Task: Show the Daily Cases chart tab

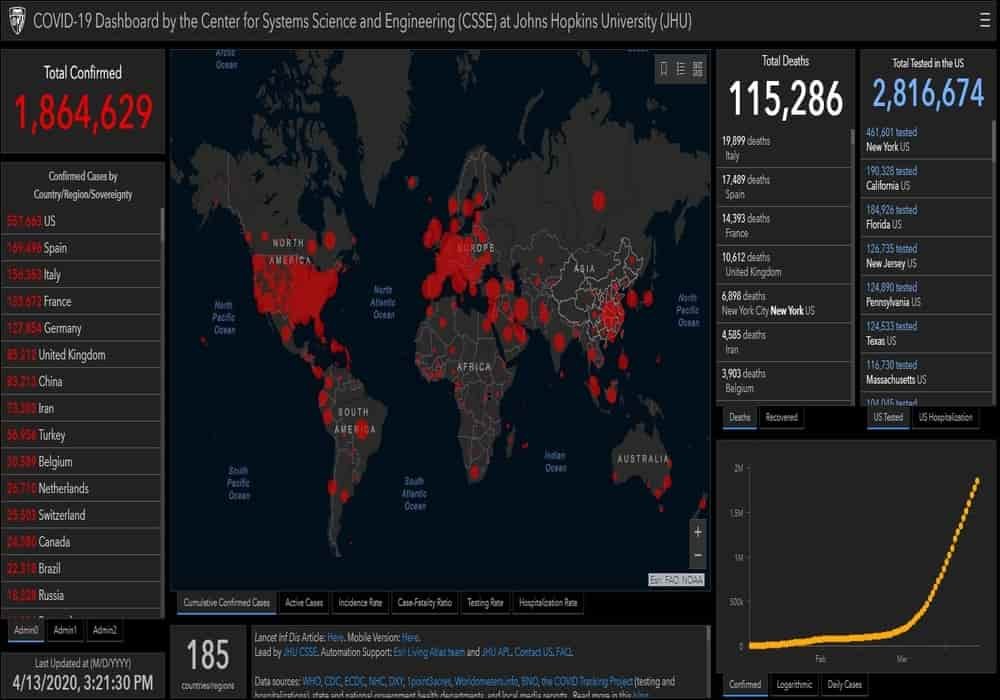Action: click(844, 685)
